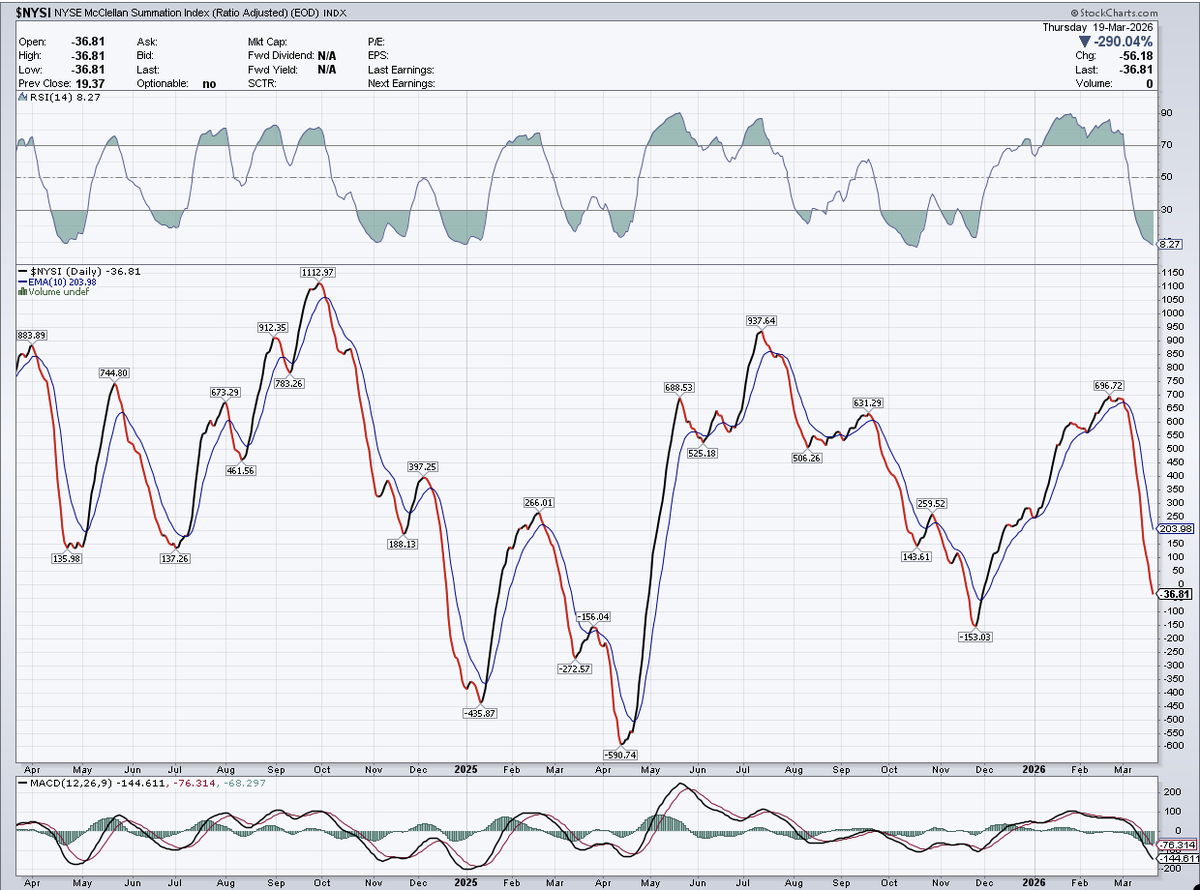Click the -144.611 MACD value tag

pos(1177,859)
